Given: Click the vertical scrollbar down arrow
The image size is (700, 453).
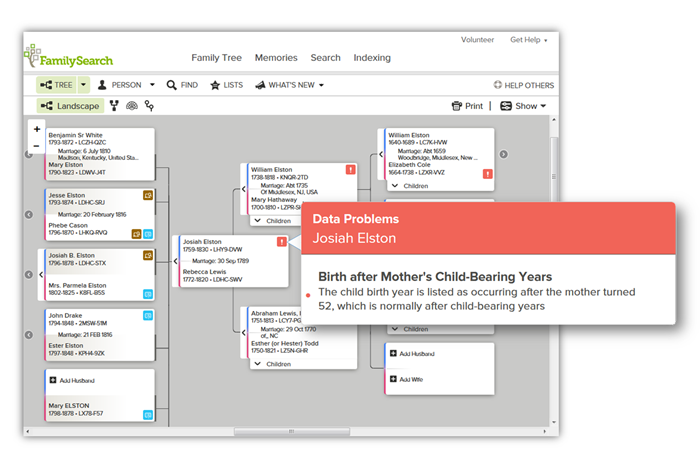Looking at the screenshot, I should [x=554, y=422].
